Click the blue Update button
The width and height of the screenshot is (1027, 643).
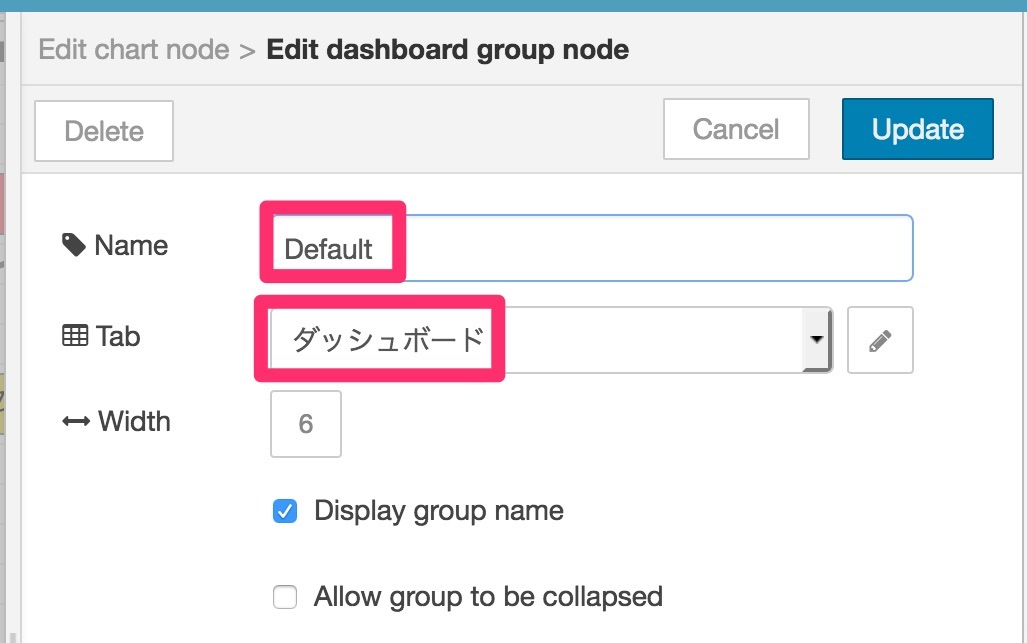coord(918,129)
